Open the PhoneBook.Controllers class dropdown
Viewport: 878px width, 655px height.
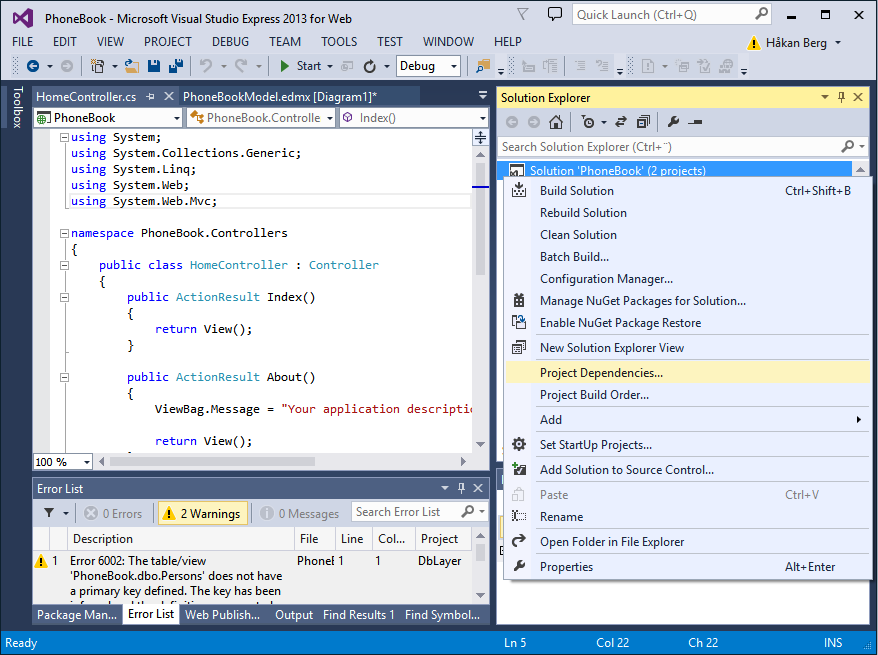coord(330,118)
